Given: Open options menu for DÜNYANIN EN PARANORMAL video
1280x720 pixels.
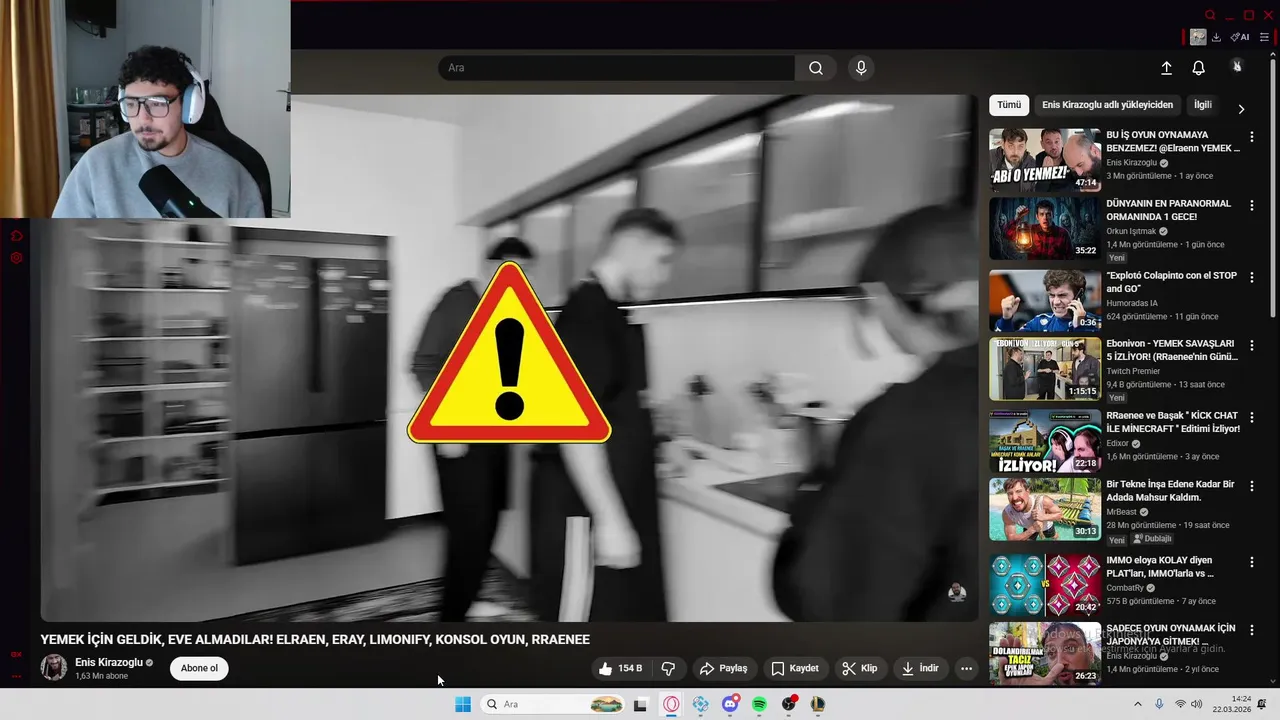Looking at the screenshot, I should pos(1251,205).
